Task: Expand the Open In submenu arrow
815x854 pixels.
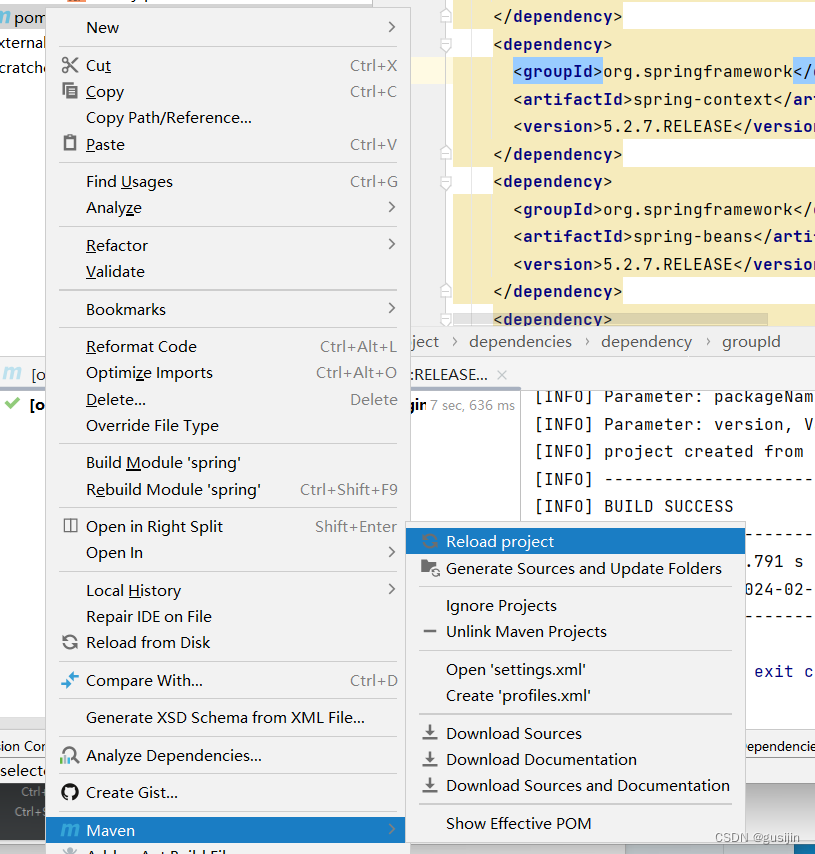Action: pyautogui.click(x=391, y=552)
